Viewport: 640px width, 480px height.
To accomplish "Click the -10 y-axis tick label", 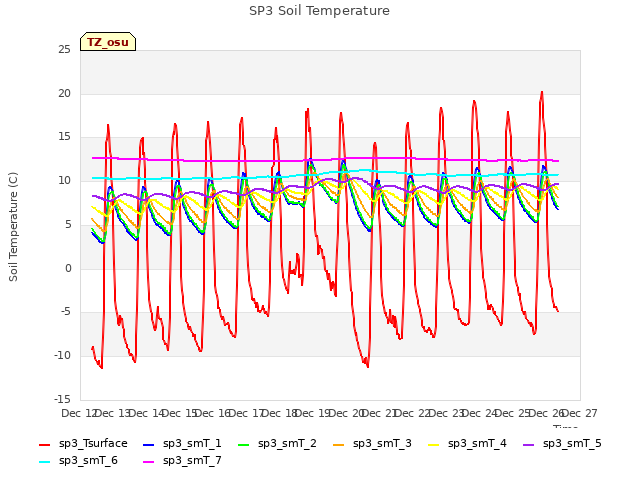I will [x=62, y=356].
